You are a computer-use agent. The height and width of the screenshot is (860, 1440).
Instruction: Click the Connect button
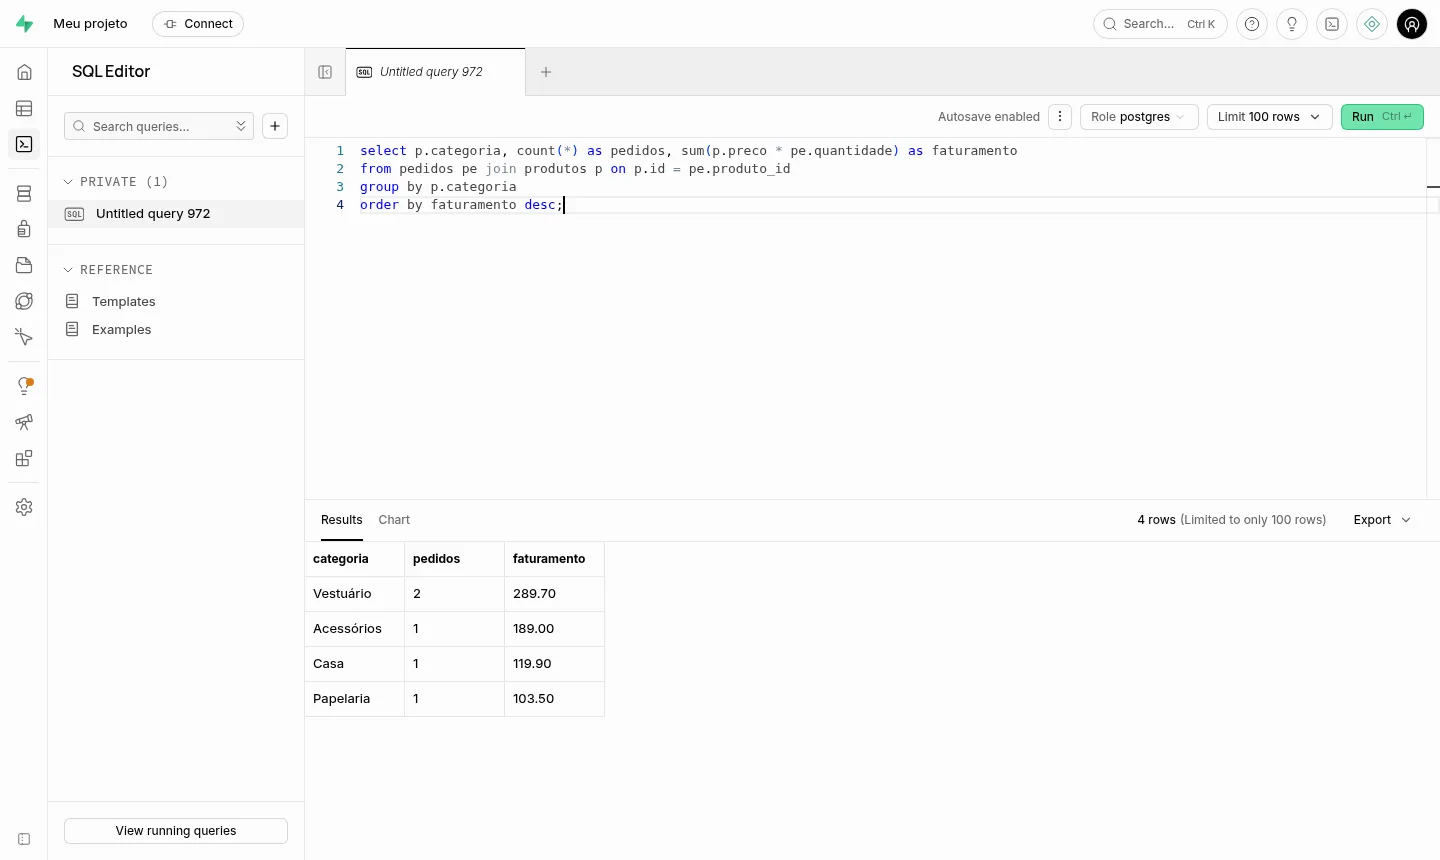(198, 24)
